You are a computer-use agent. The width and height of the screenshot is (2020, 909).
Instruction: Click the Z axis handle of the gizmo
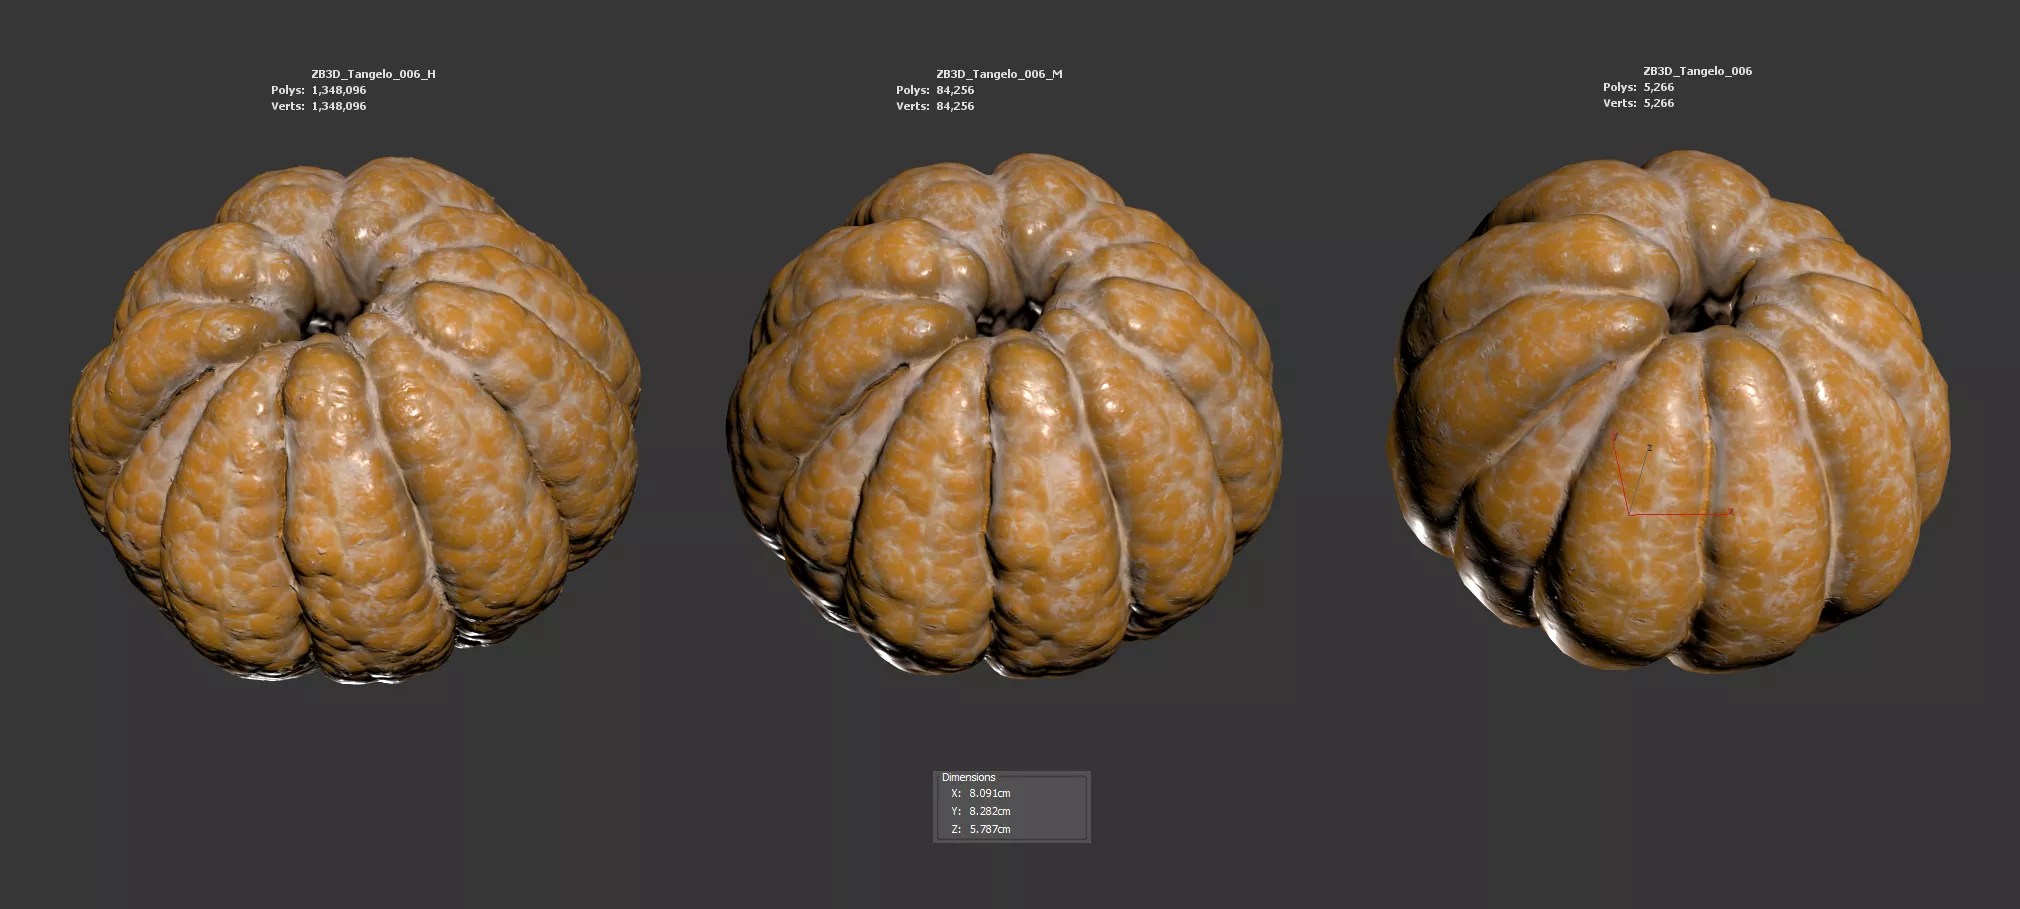point(1648,449)
